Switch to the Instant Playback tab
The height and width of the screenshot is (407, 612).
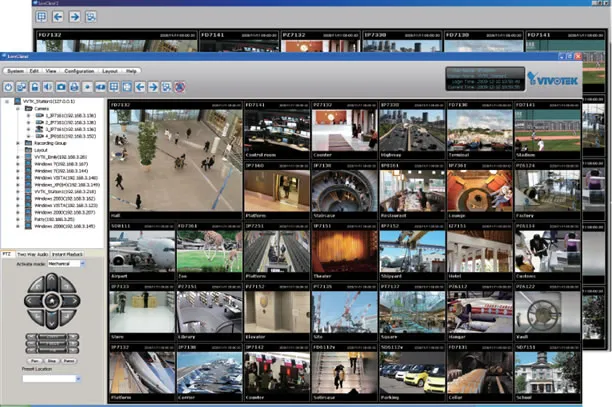[x=67, y=254]
